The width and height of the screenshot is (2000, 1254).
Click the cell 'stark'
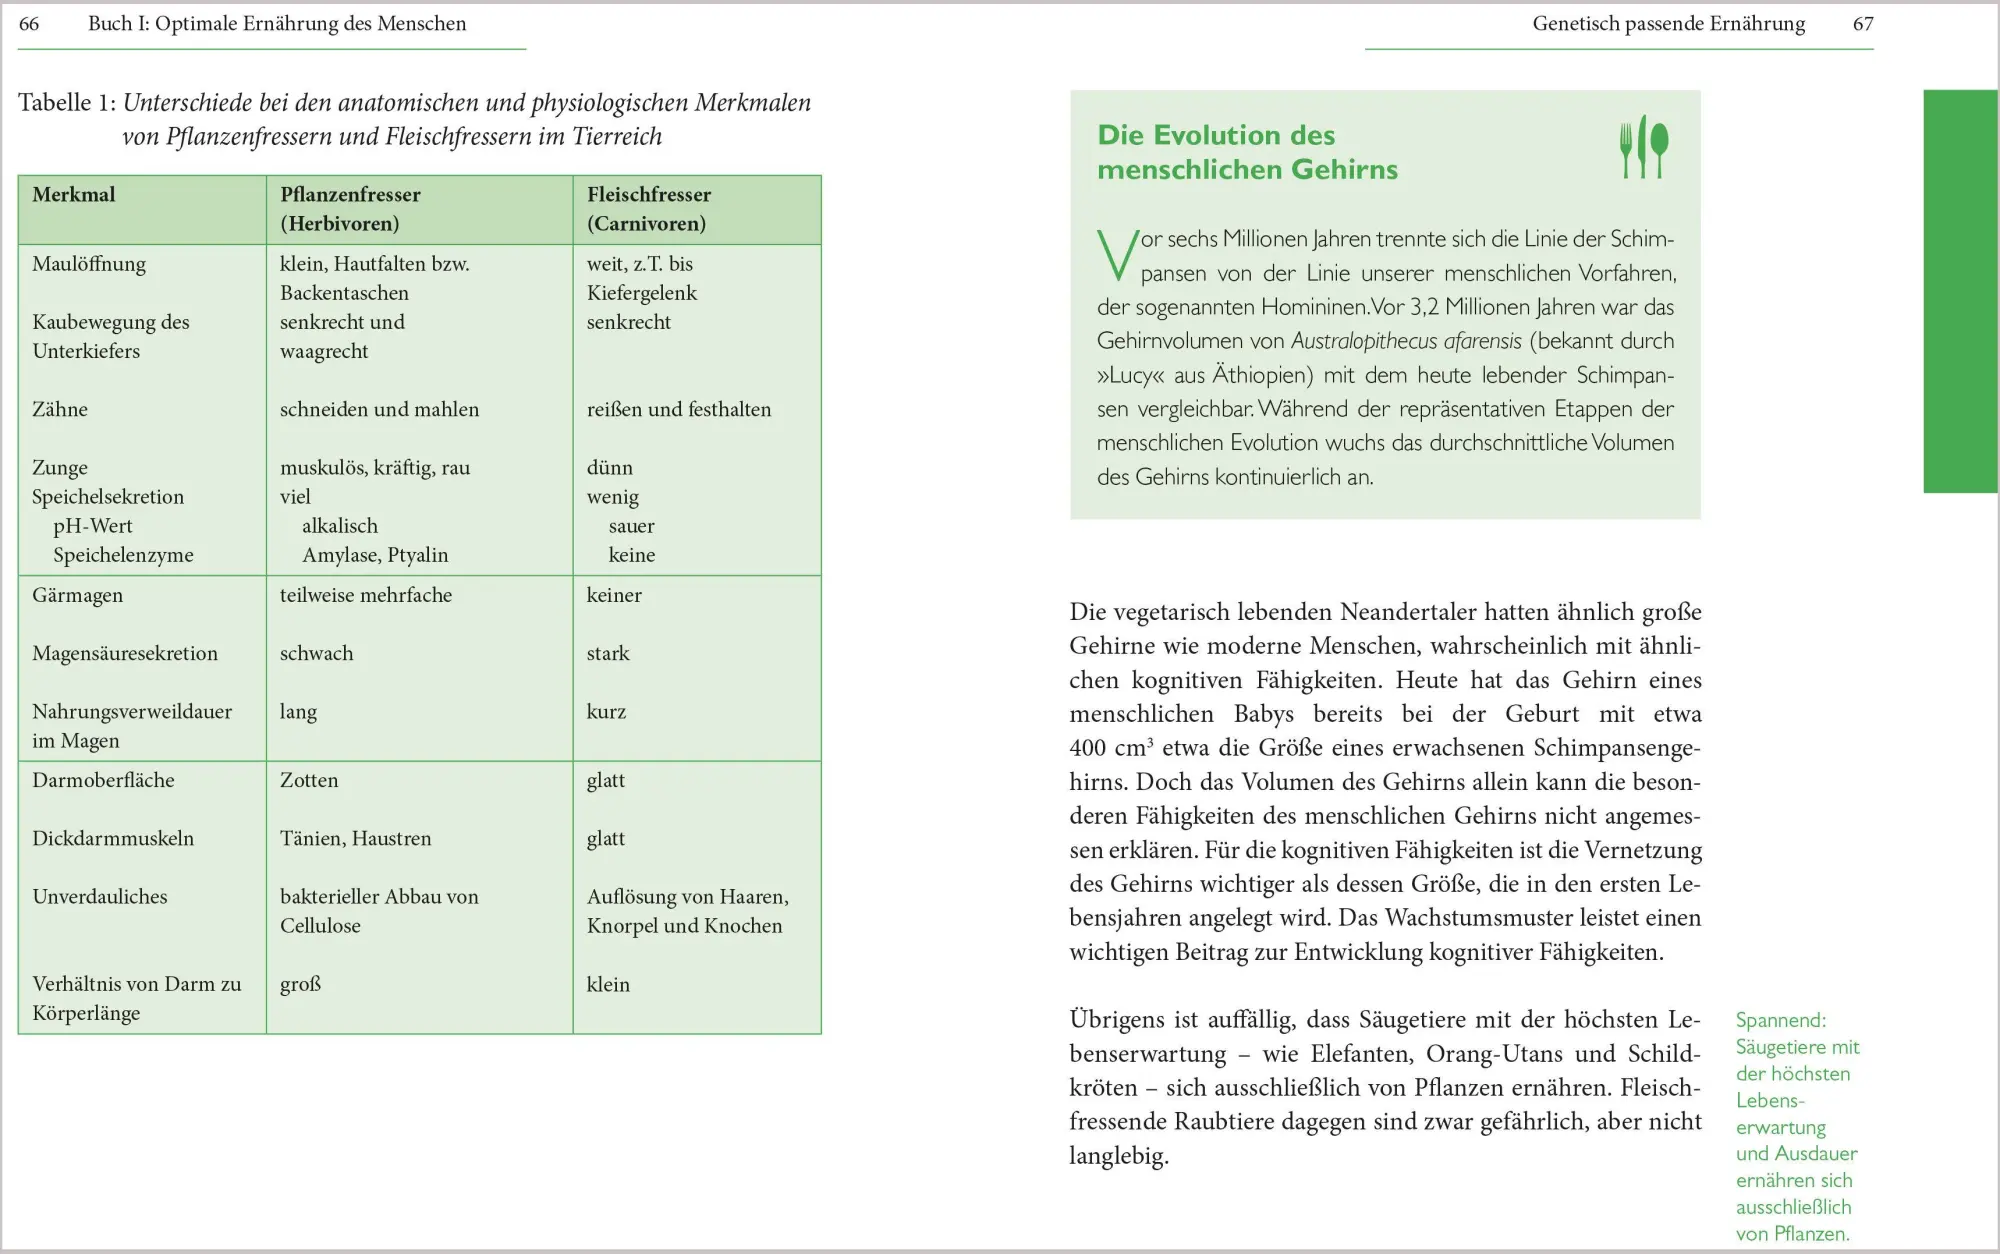point(608,654)
